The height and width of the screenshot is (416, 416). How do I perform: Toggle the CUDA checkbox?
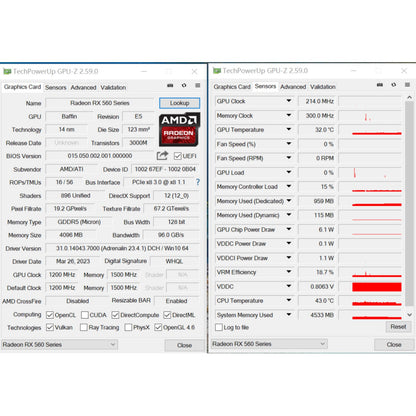[x=85, y=315]
